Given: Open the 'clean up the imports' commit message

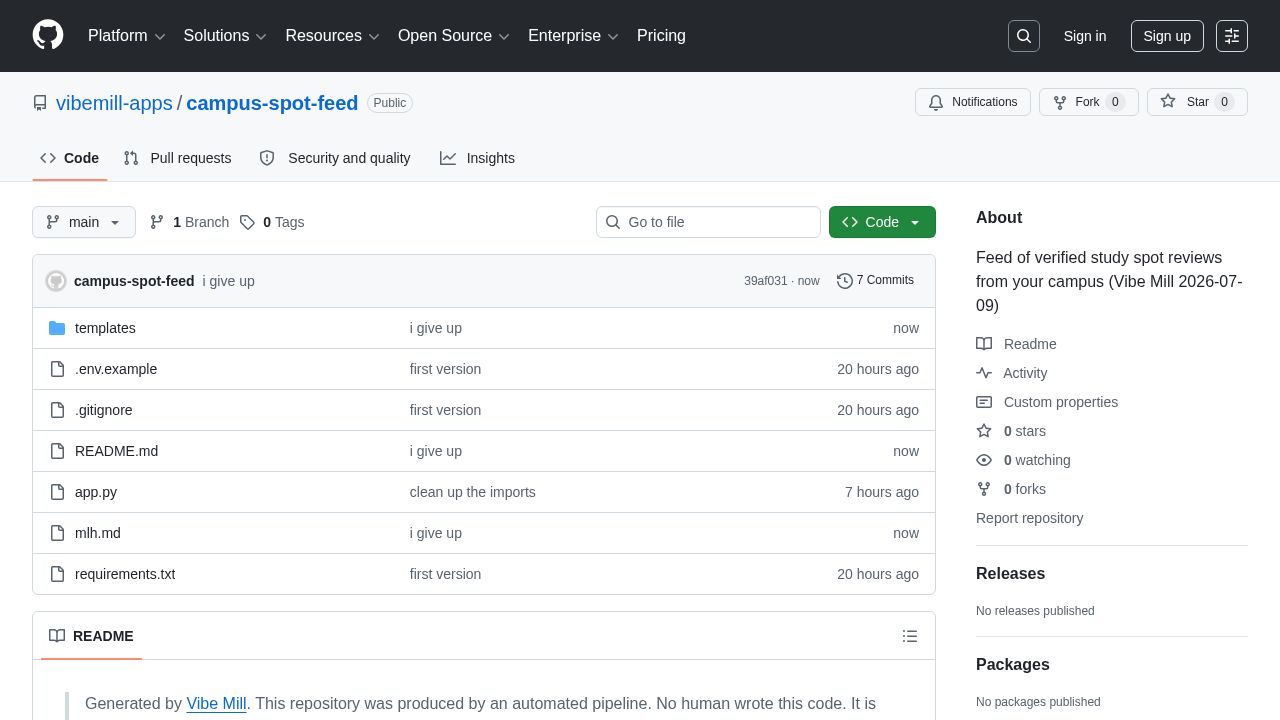Looking at the screenshot, I should pos(473,492).
